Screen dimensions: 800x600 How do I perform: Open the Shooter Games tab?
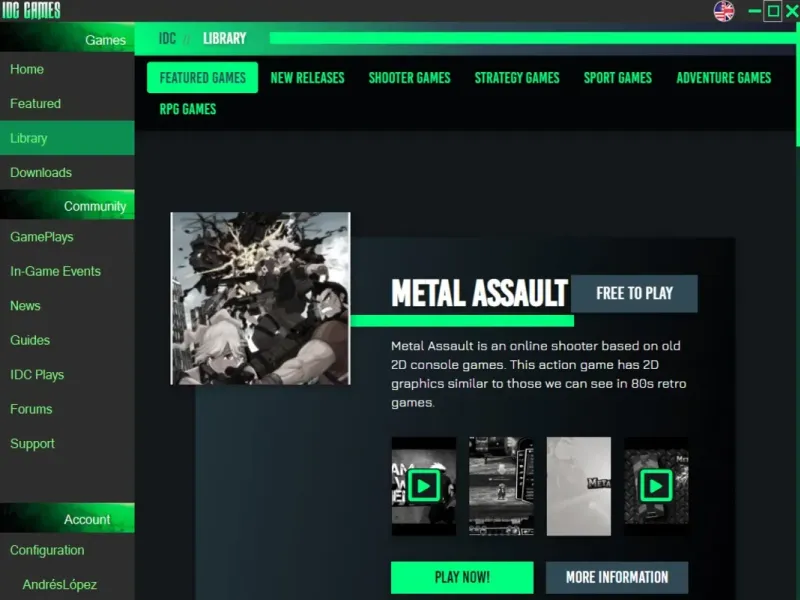(x=410, y=78)
